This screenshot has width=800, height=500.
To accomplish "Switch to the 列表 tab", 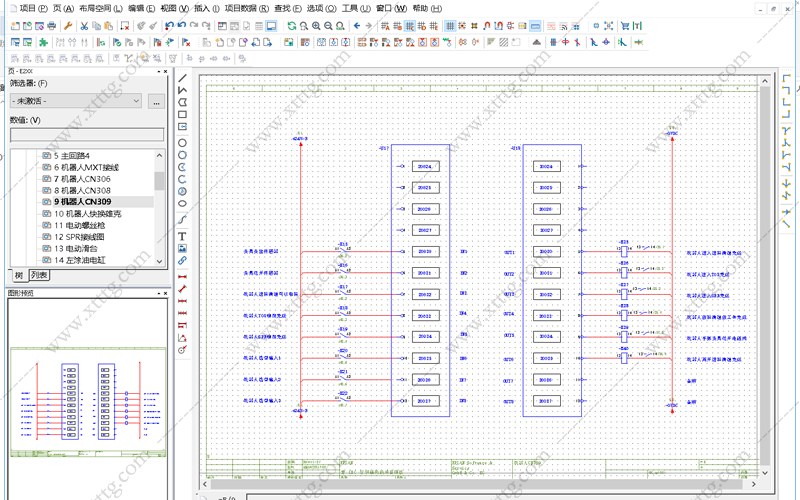I will pos(39,275).
